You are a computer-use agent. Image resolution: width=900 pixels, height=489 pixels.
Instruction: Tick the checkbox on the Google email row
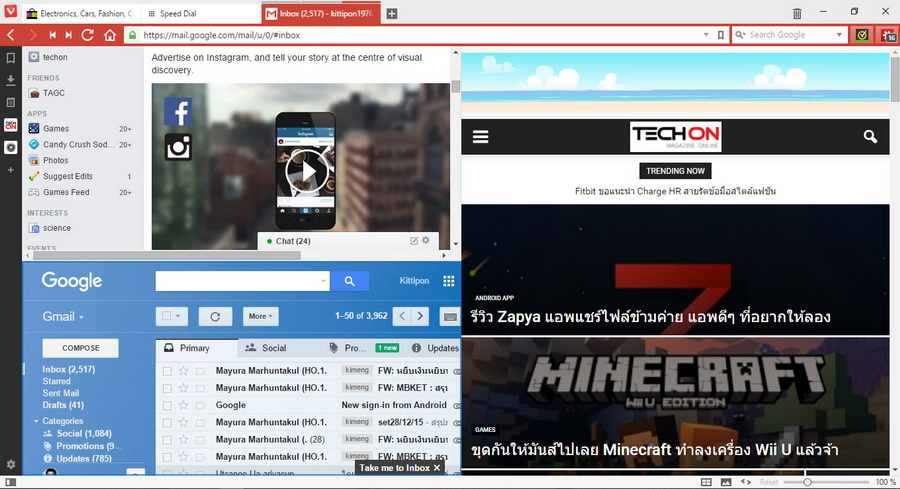[167, 405]
